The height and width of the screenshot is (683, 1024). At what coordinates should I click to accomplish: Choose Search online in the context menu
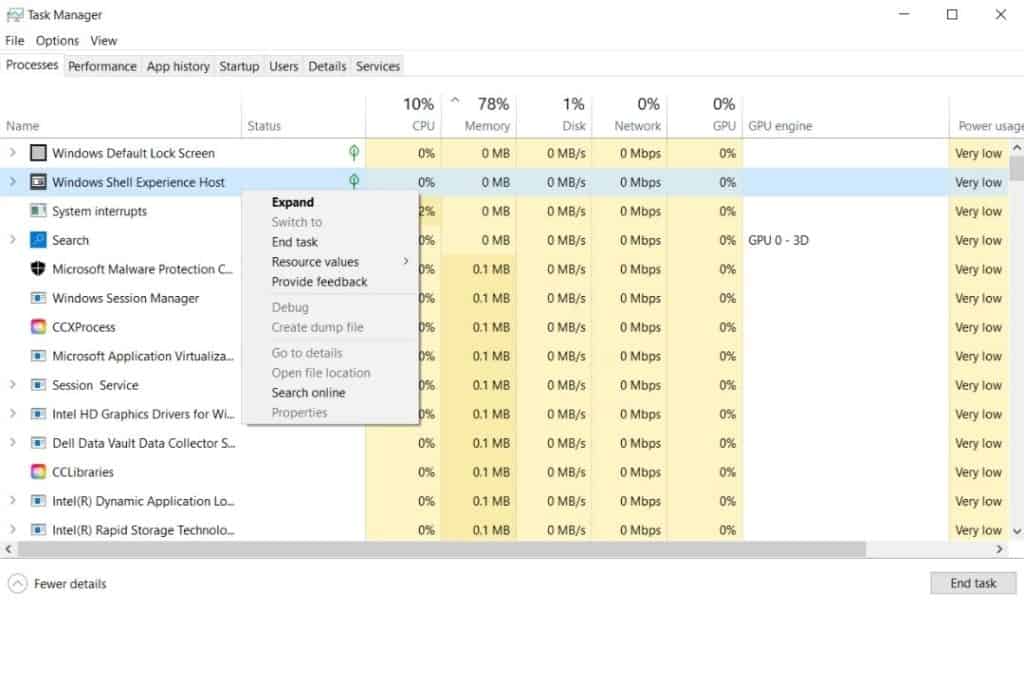332,392
